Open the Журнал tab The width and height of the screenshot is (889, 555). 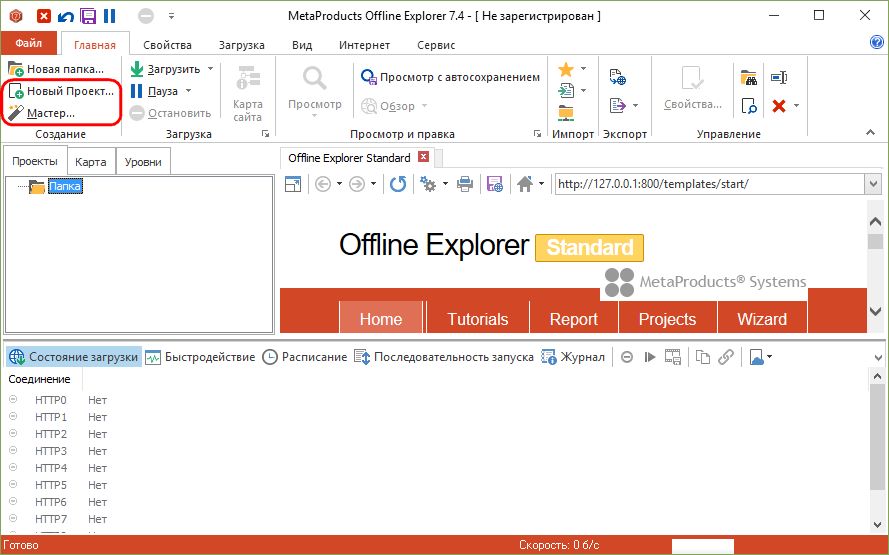click(573, 357)
